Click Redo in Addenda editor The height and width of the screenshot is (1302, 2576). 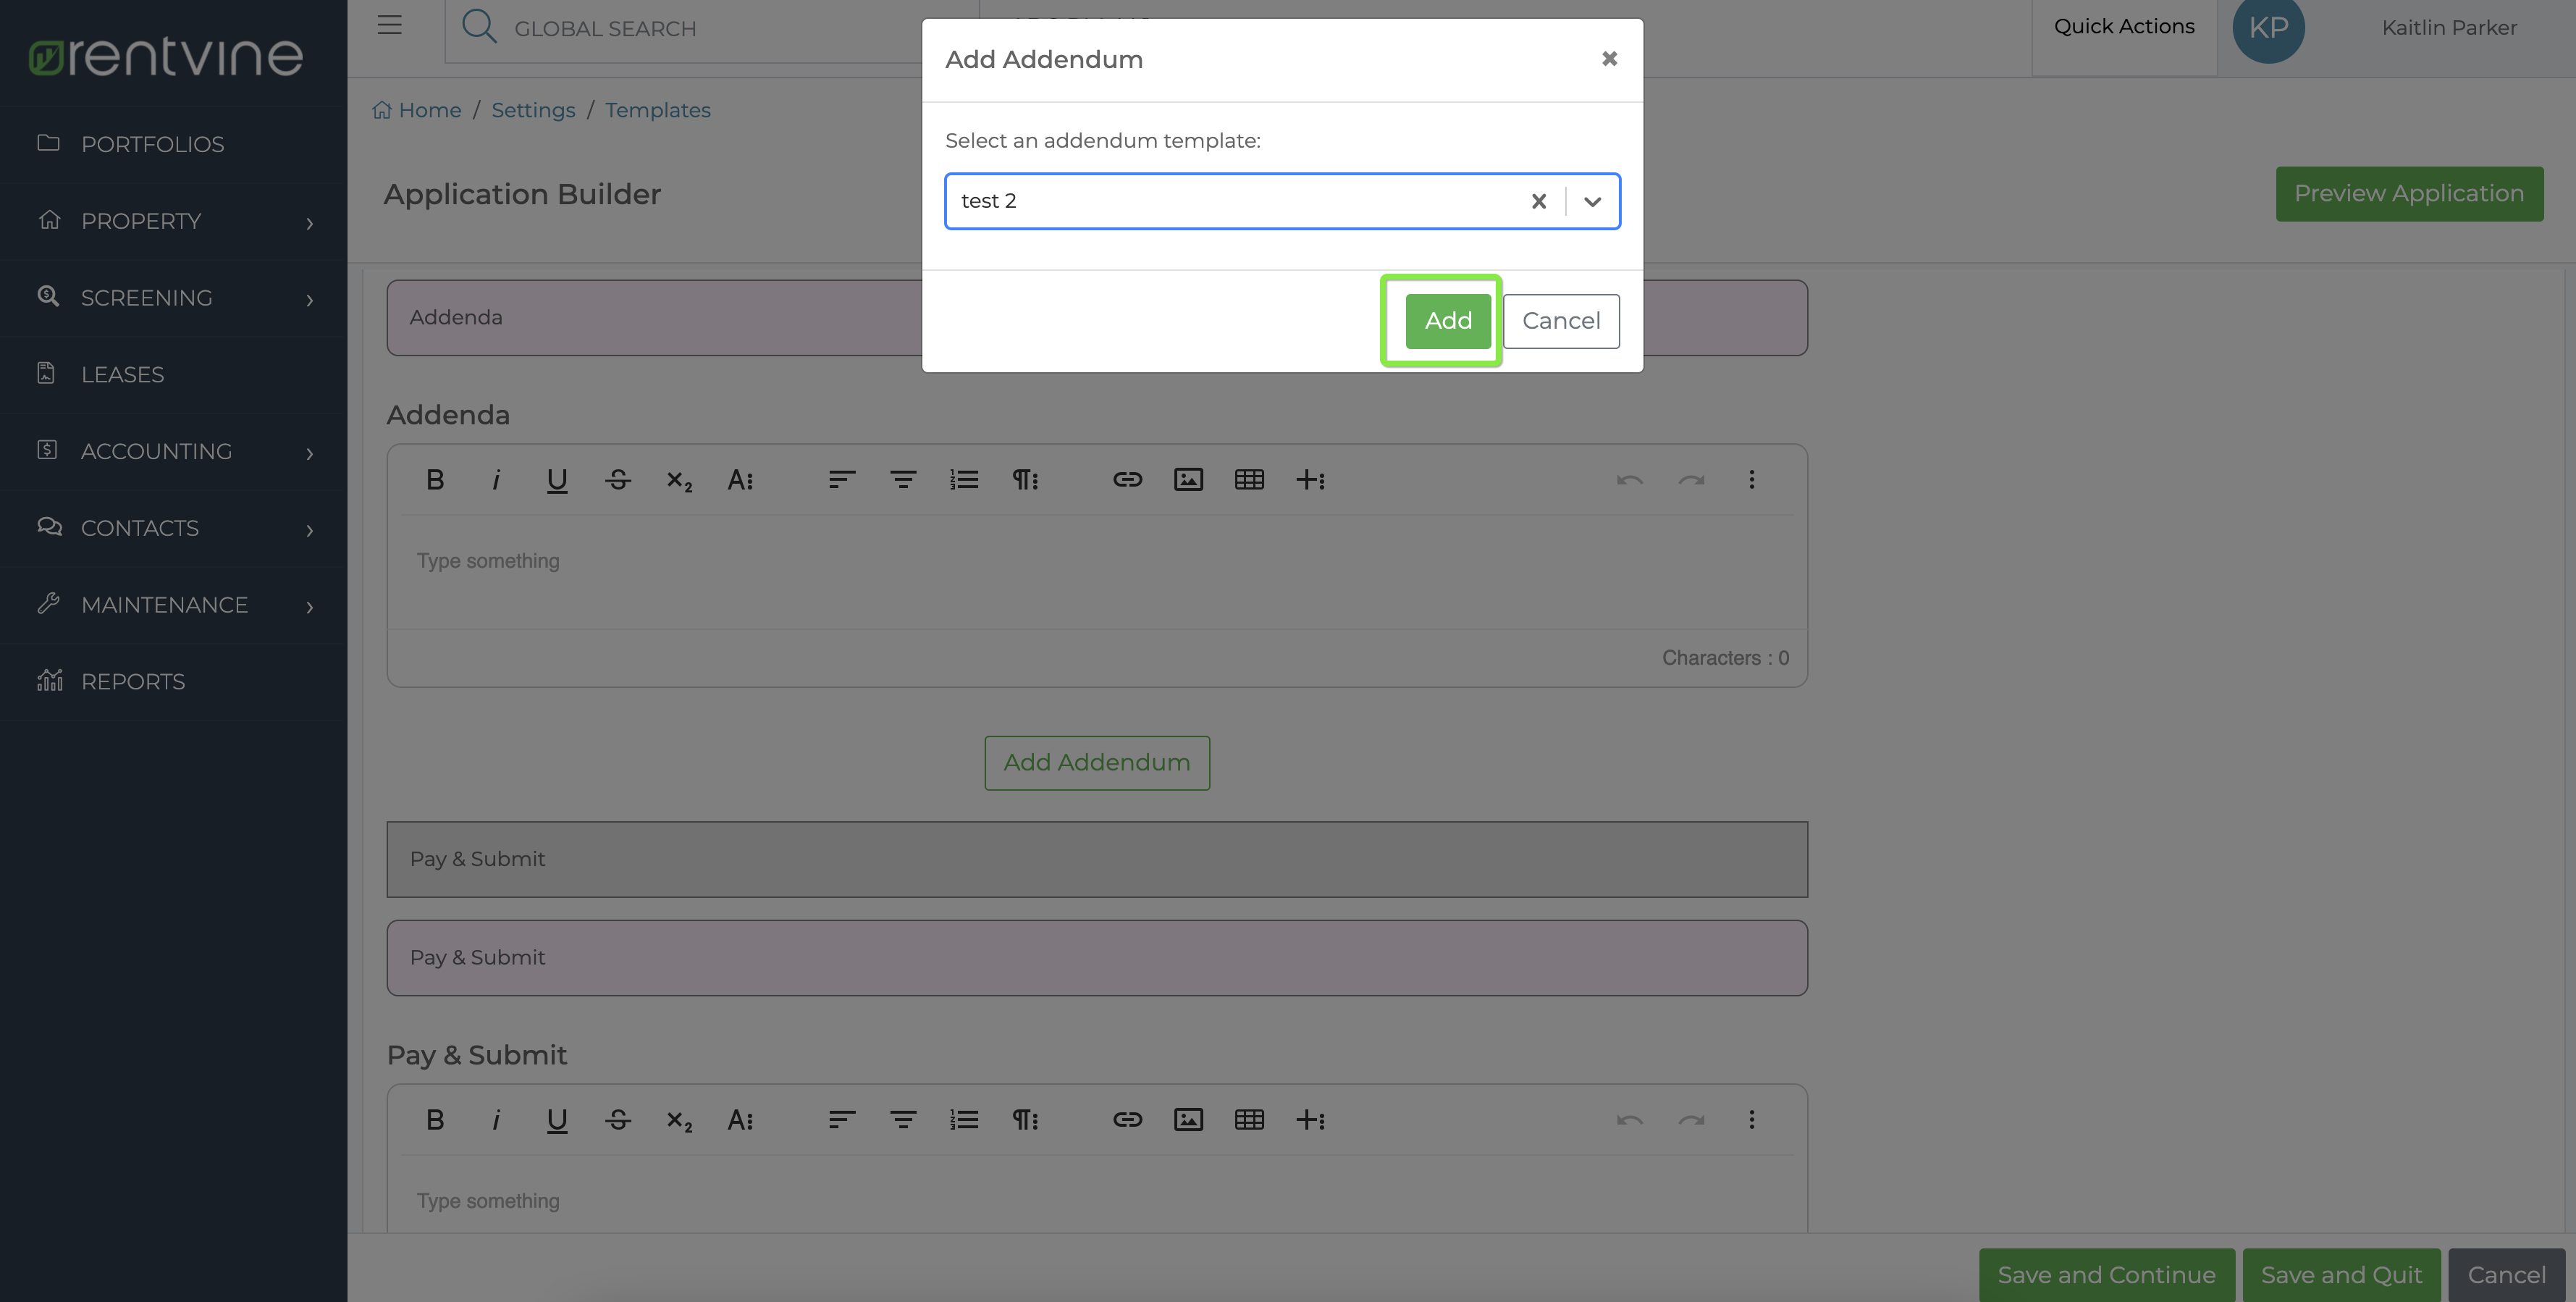coord(1690,480)
